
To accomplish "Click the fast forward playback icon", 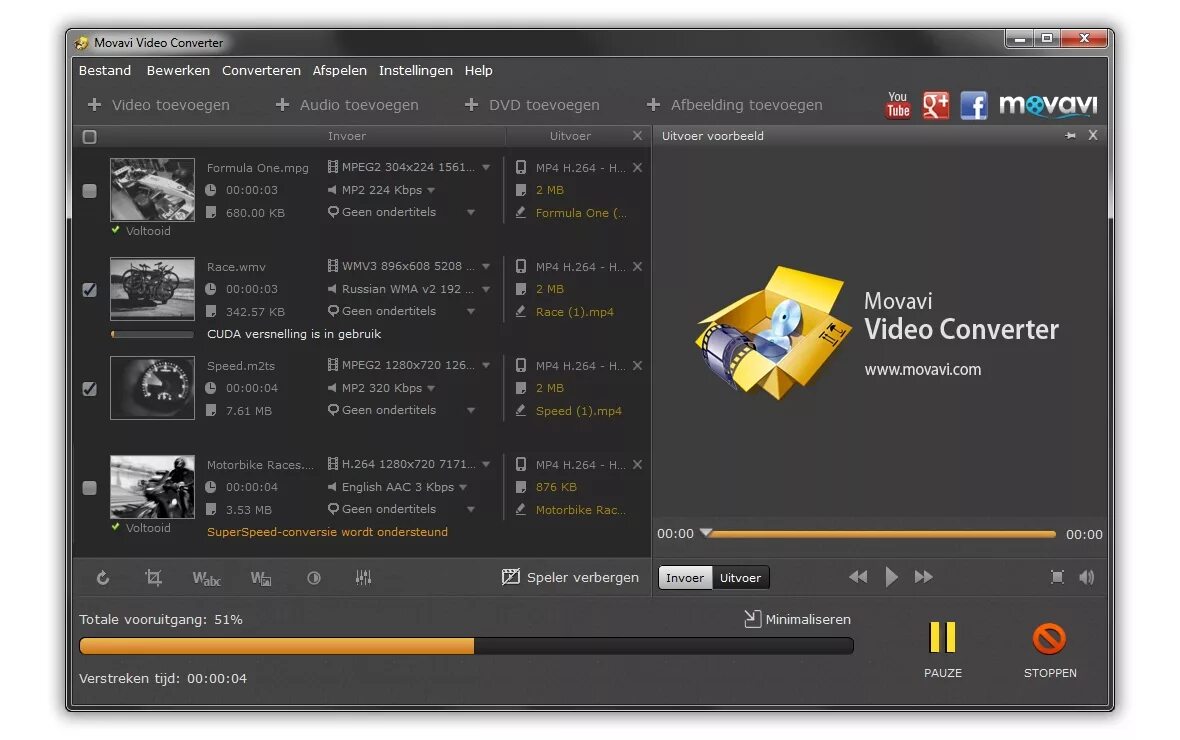I will [x=923, y=577].
